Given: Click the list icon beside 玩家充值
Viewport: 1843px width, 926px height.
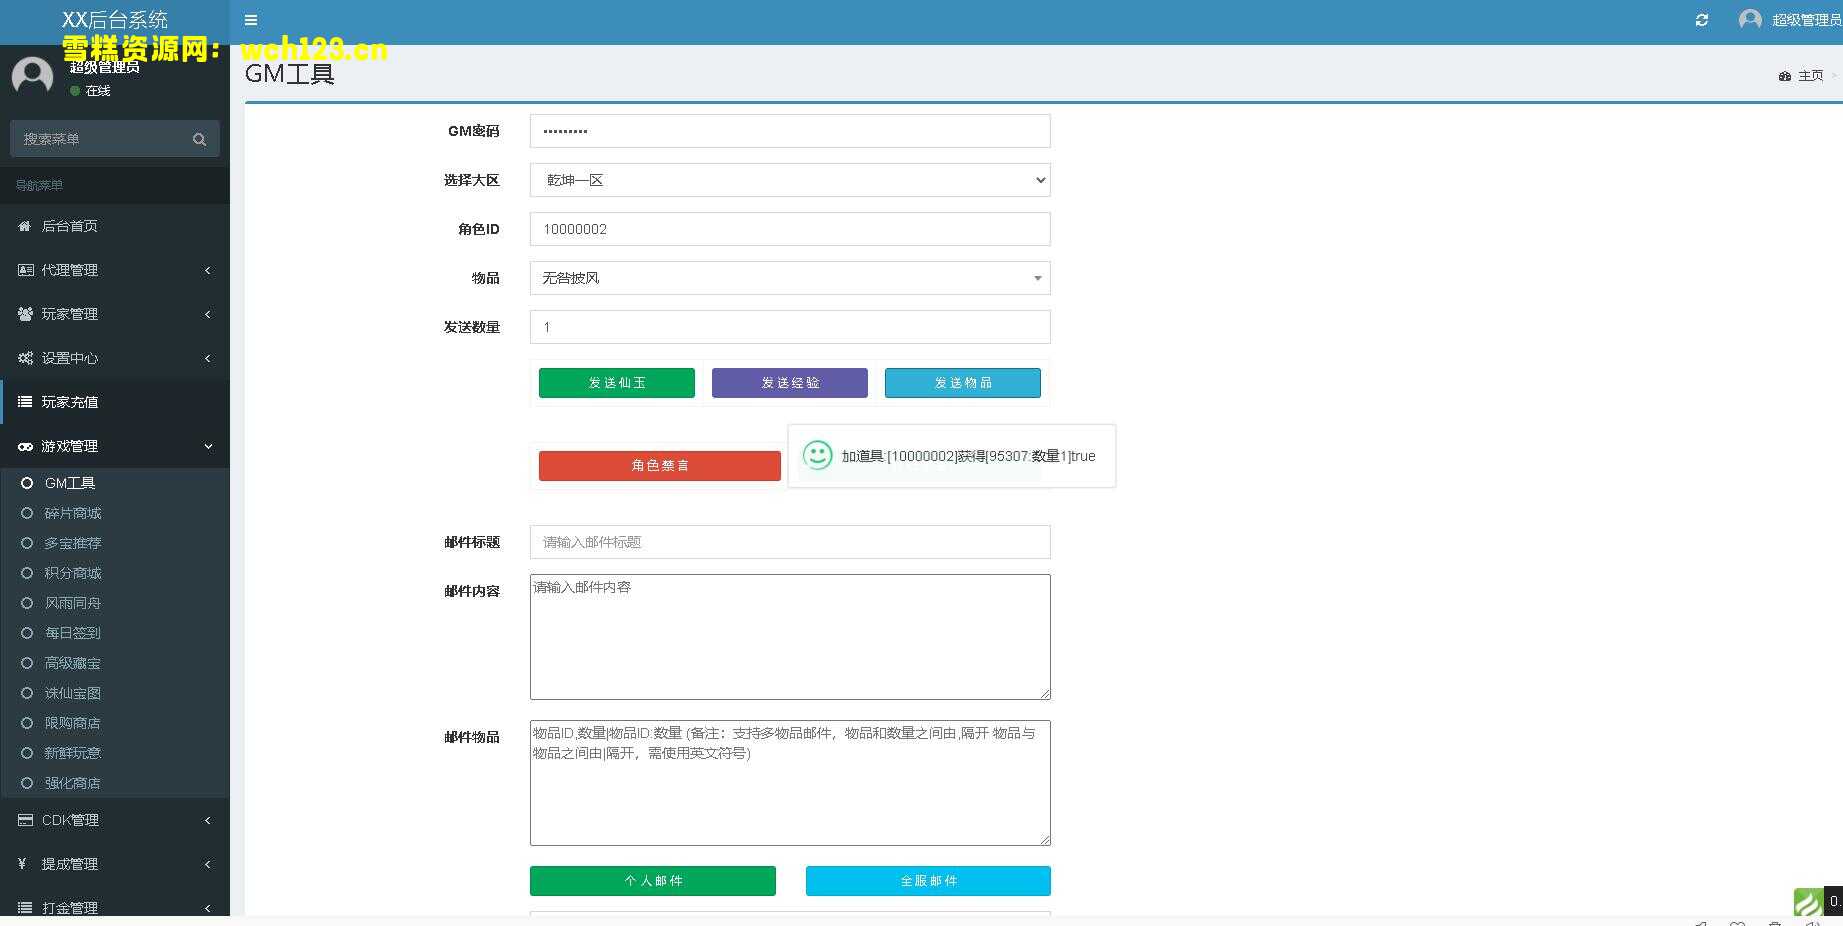Looking at the screenshot, I should [x=25, y=402].
